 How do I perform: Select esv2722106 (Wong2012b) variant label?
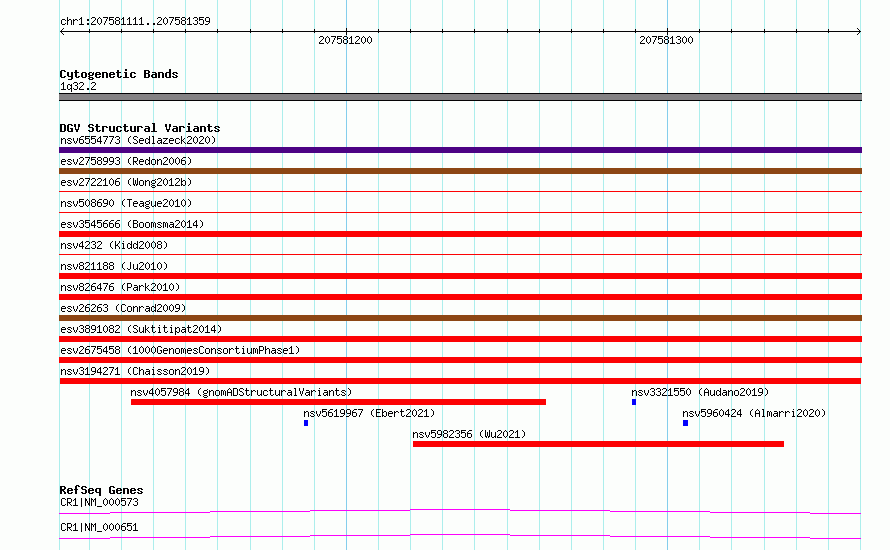(126, 182)
